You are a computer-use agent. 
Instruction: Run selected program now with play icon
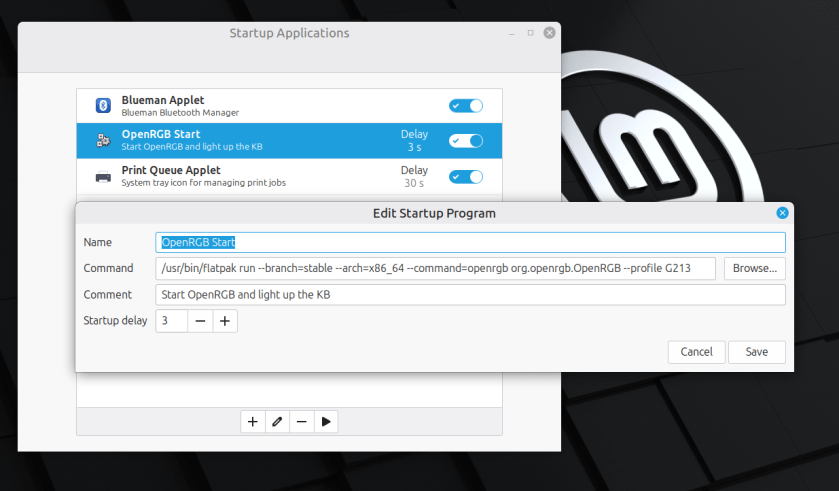click(325, 422)
